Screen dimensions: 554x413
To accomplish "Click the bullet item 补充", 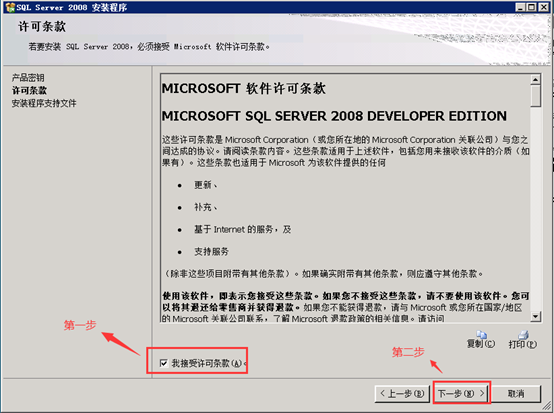I will pos(206,207).
